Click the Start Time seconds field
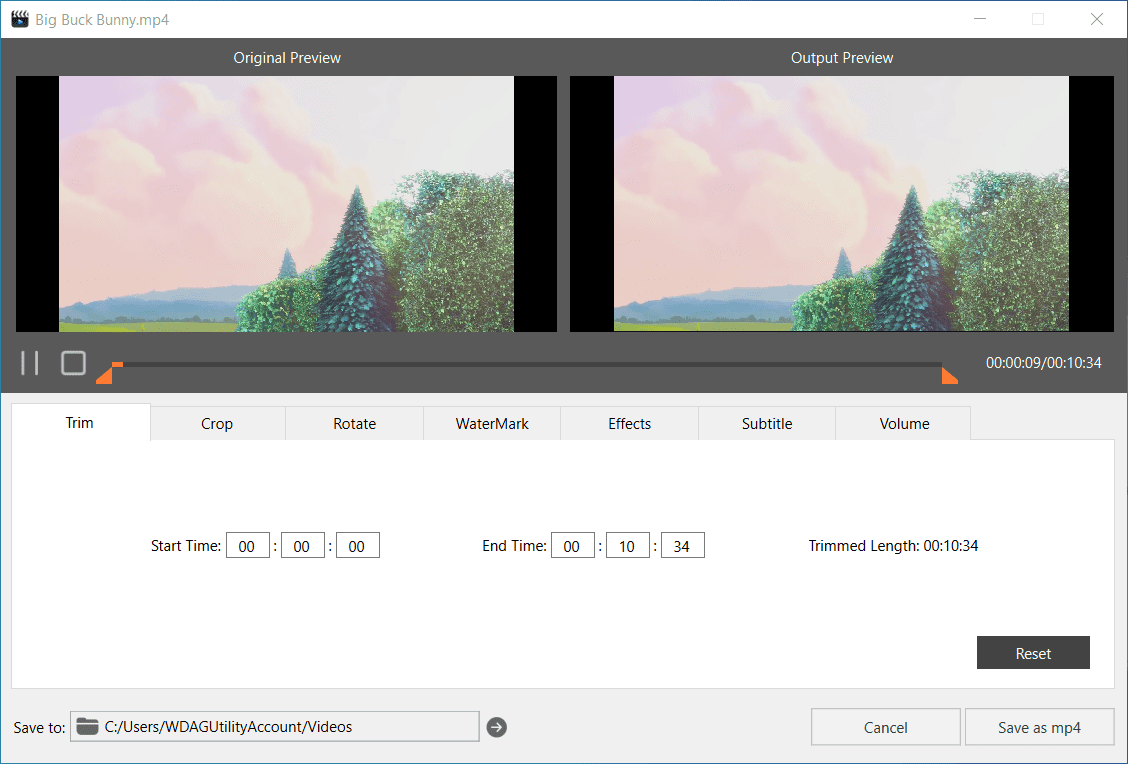The image size is (1128, 764). tap(358, 545)
